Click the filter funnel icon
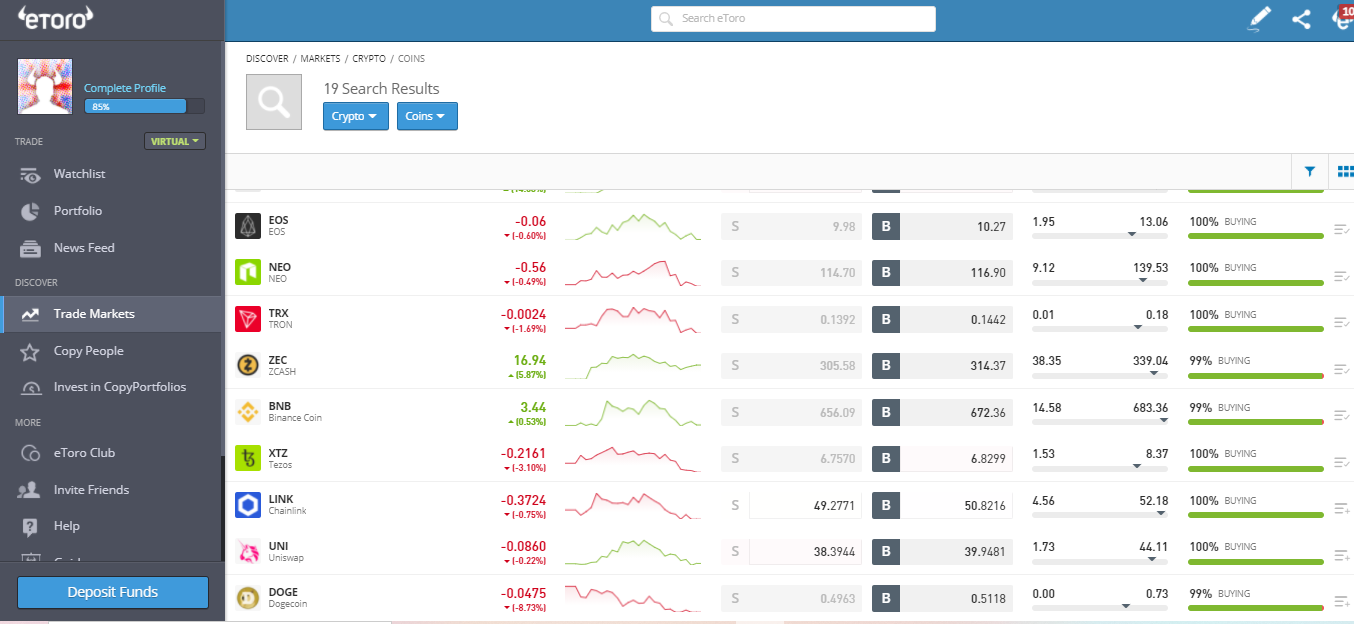The image size is (1354, 624). 1309,172
